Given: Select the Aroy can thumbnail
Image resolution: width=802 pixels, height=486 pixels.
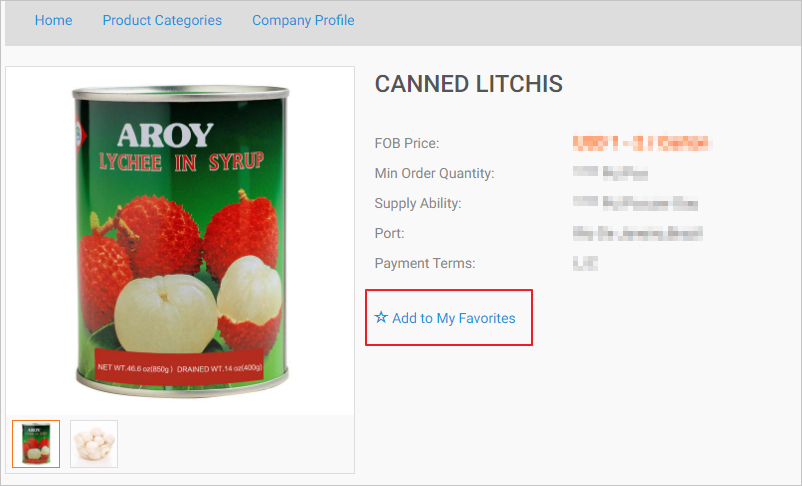Looking at the screenshot, I should tap(36, 444).
